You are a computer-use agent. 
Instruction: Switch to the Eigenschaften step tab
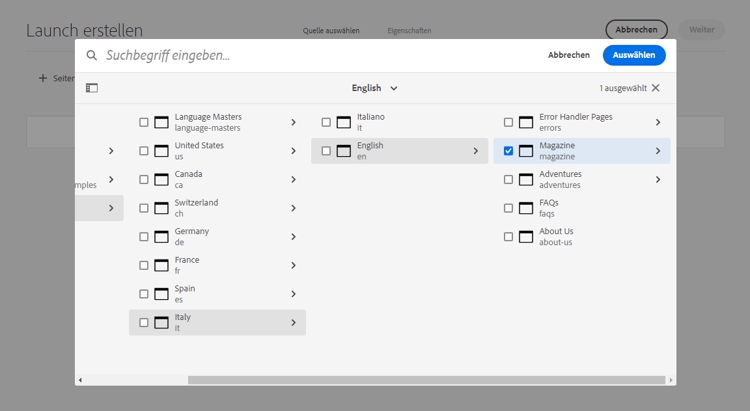pos(409,31)
